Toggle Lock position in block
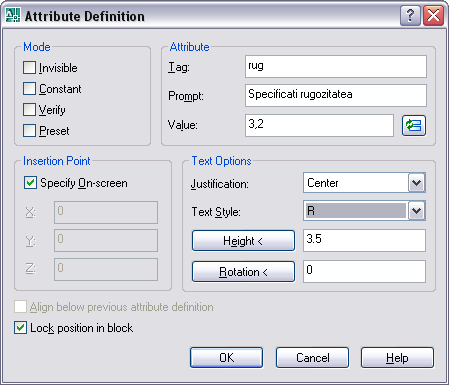Image resolution: width=449 pixels, height=385 pixels. pos(20,328)
